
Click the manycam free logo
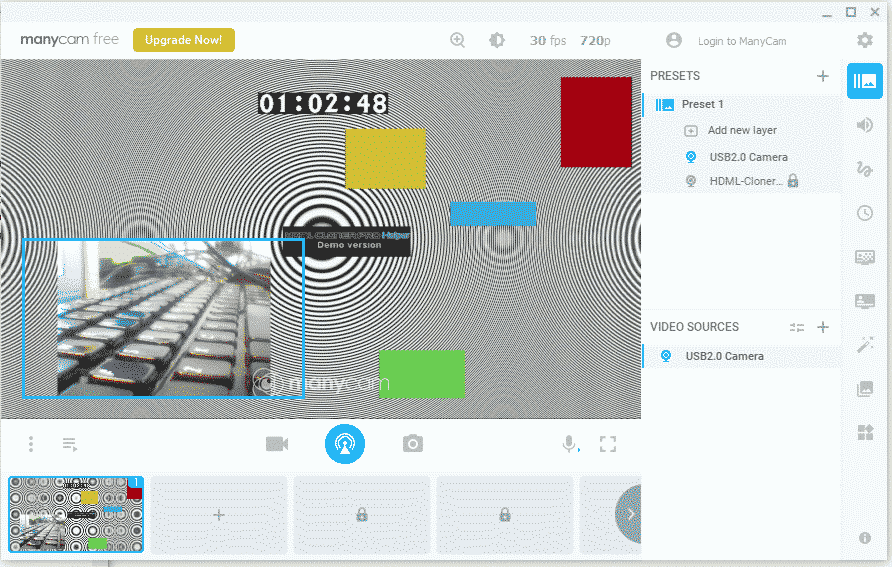[x=69, y=39]
